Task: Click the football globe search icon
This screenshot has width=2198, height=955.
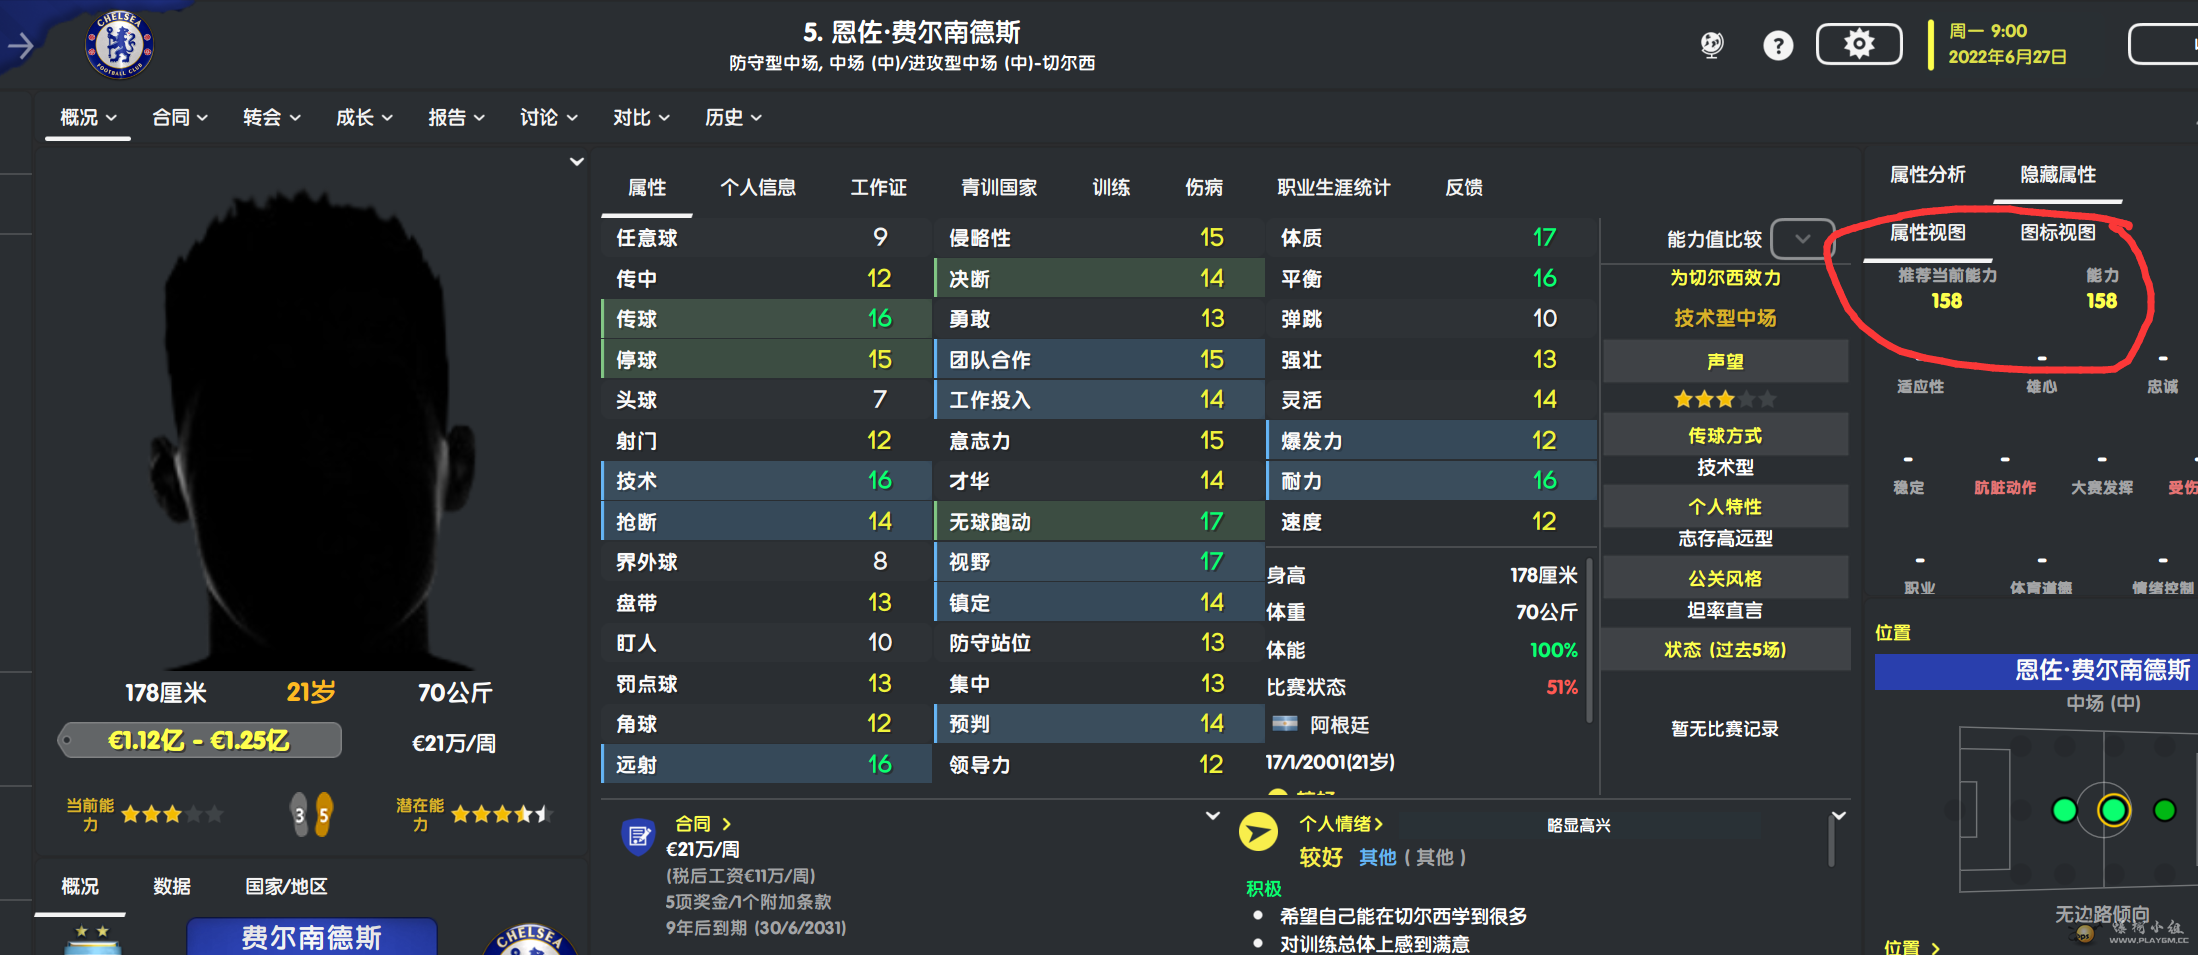Action: tap(1712, 45)
